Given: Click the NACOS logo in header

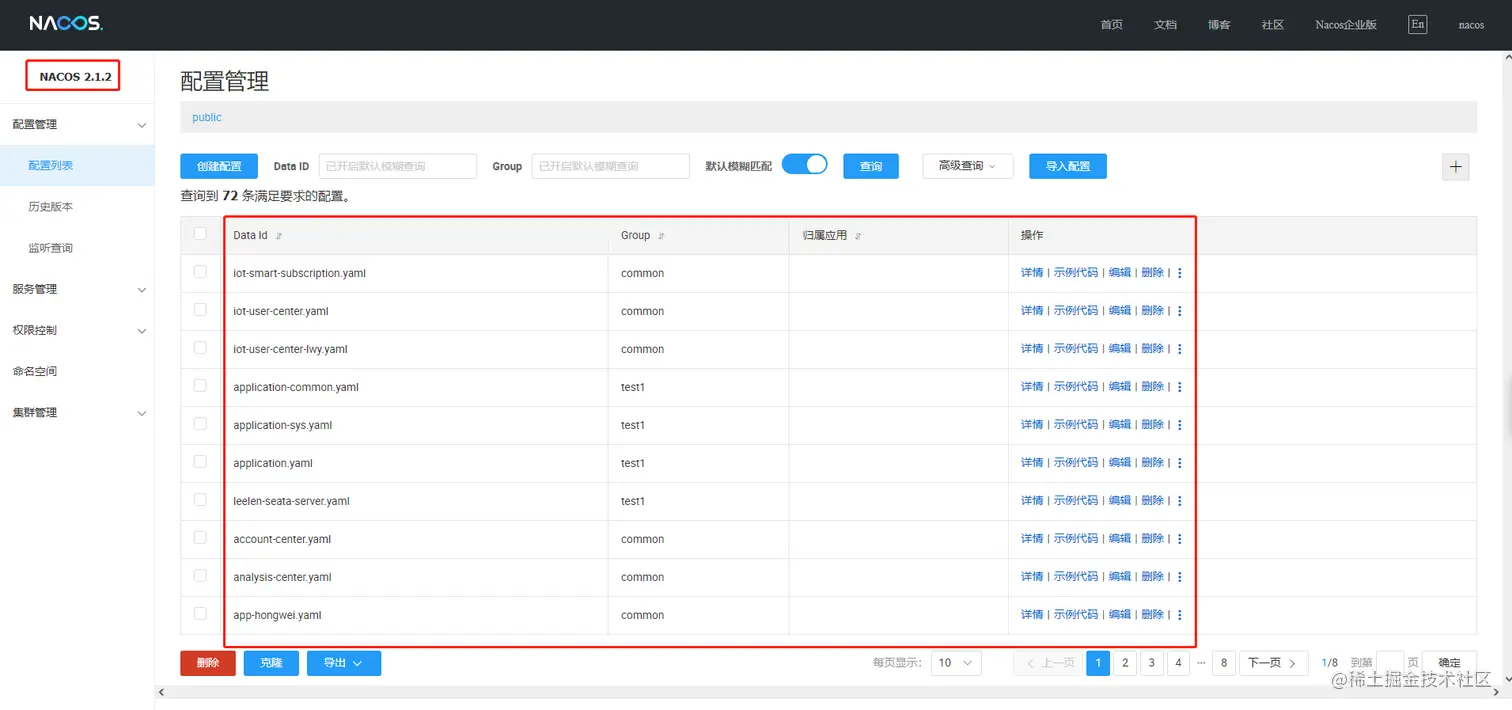Looking at the screenshot, I should (66, 24).
